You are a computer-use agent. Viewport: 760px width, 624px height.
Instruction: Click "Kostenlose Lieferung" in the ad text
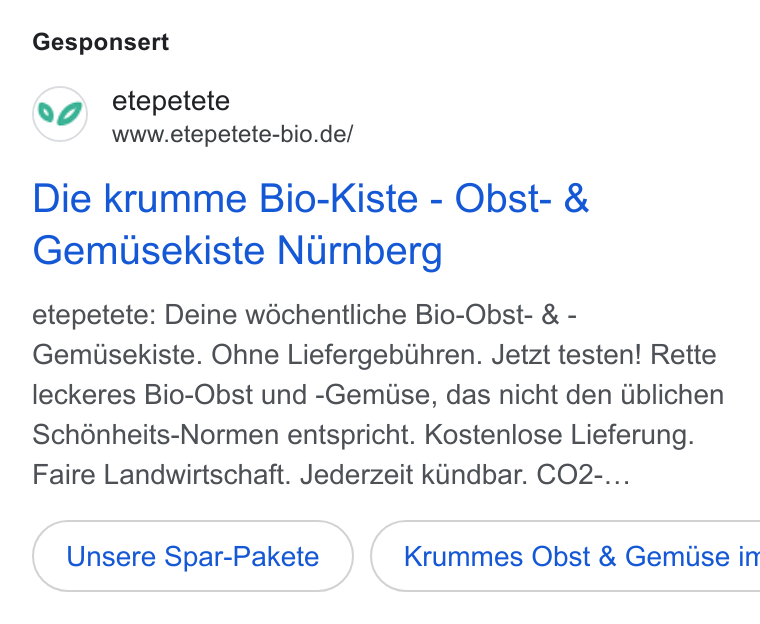[559, 434]
